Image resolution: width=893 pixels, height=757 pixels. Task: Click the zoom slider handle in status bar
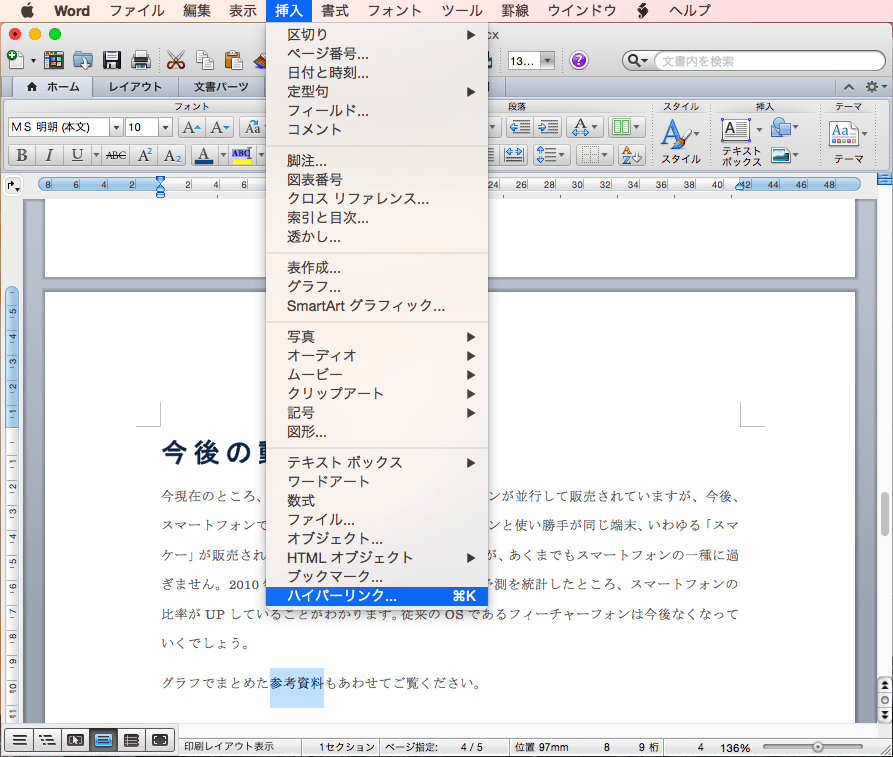[x=818, y=747]
